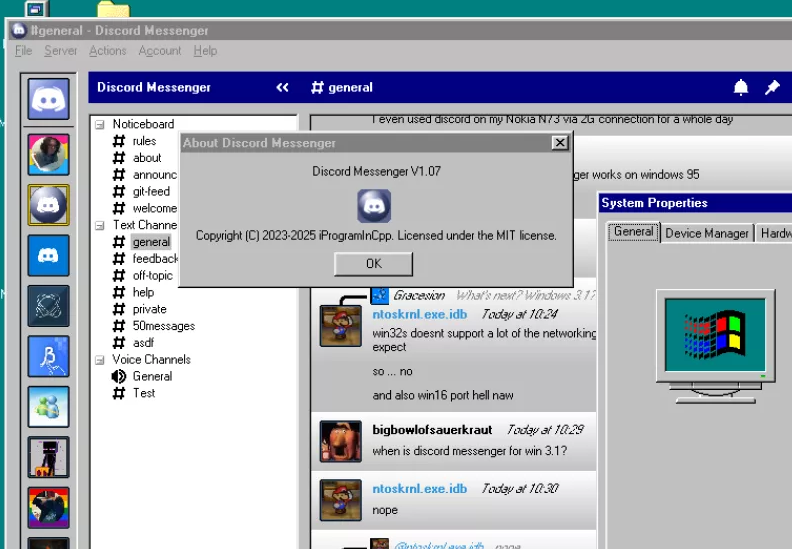Image resolution: width=792 pixels, height=549 pixels.
Task: Click the pinned messages pin icon
Action: [772, 88]
